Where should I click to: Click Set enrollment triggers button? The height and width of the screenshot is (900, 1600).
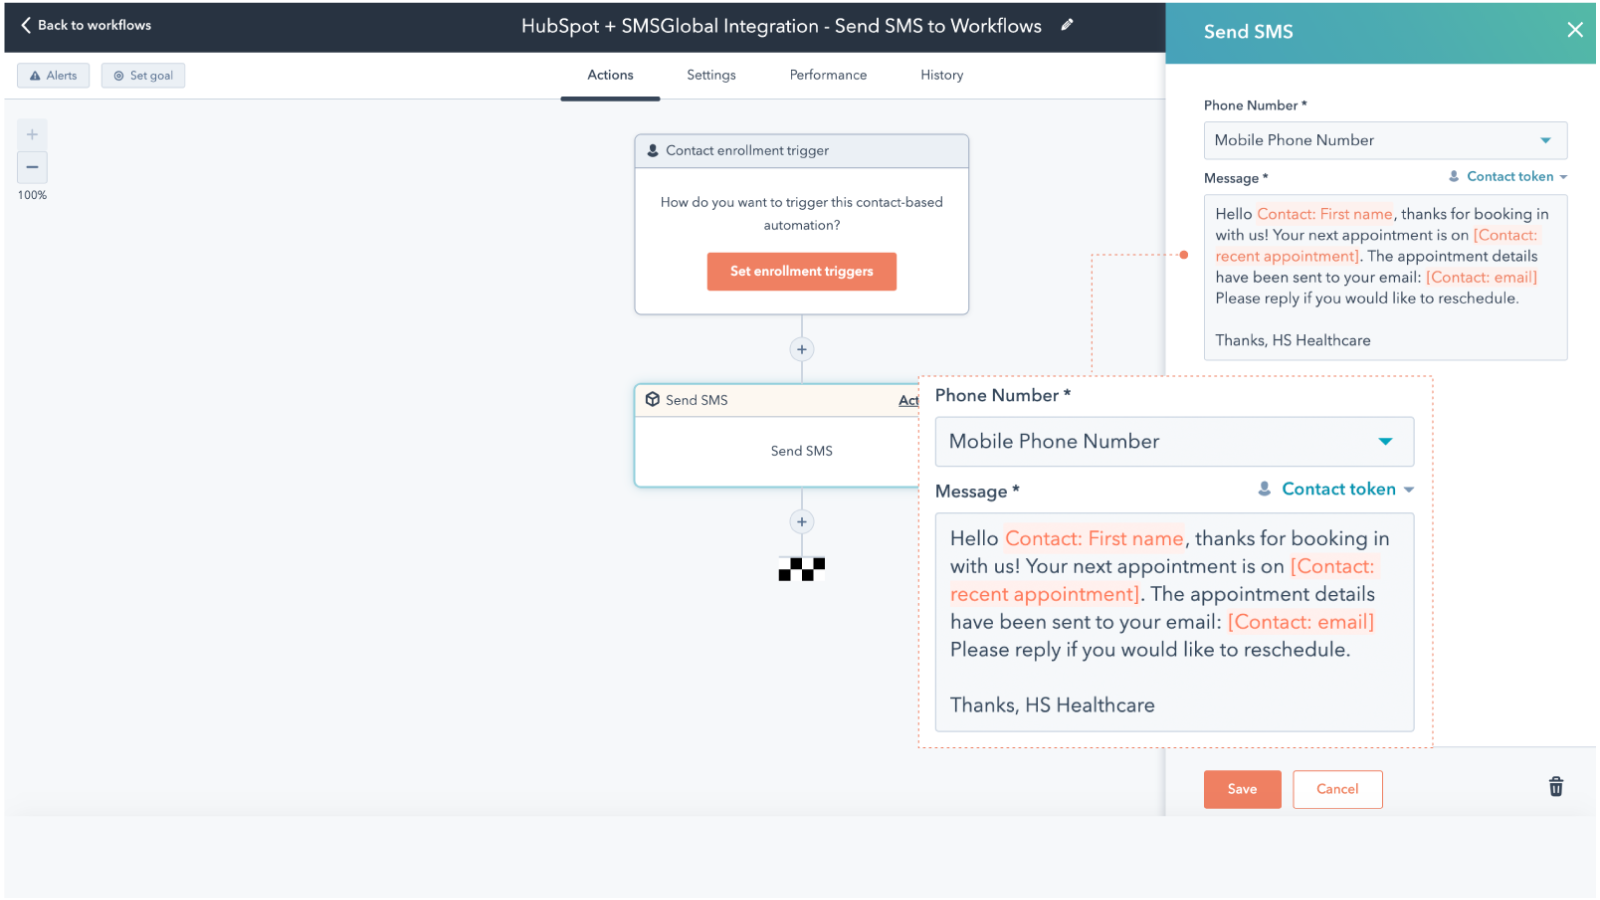pyautogui.click(x=801, y=271)
